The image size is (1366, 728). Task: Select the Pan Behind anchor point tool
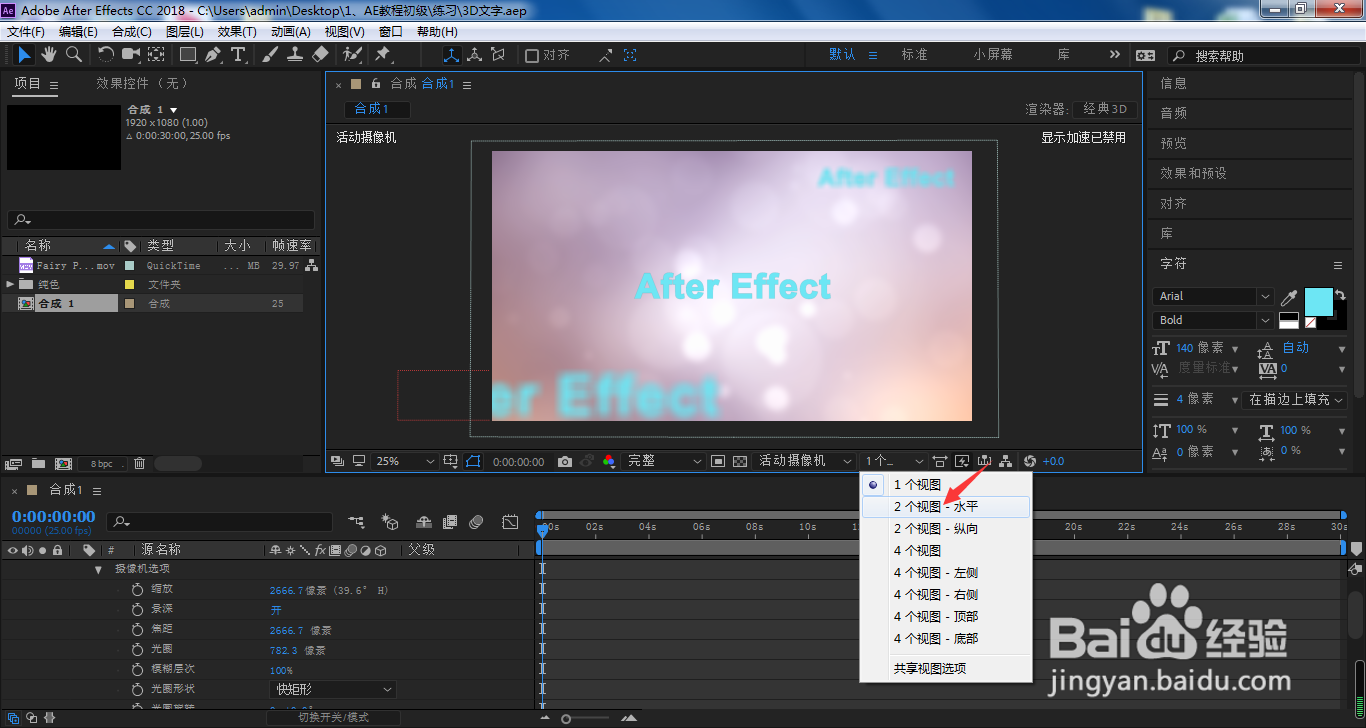pos(156,54)
